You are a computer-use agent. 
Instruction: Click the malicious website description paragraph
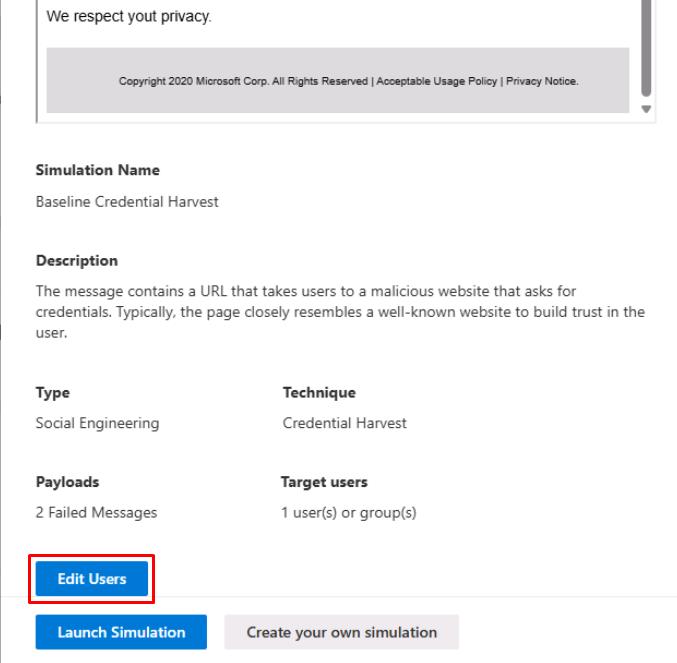click(339, 309)
